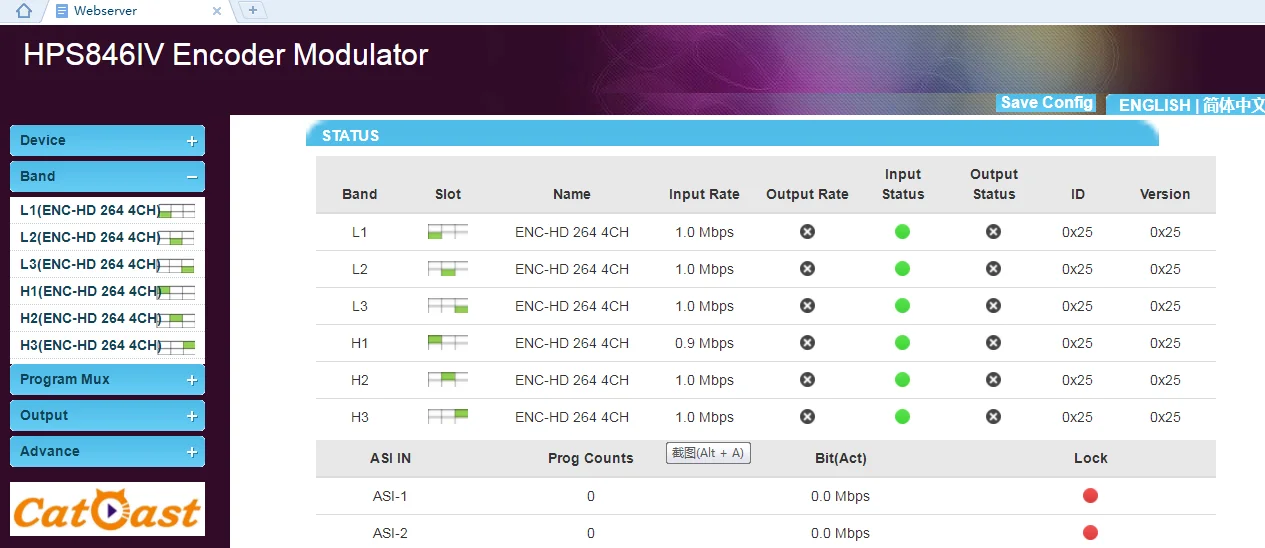
Task: Open H2(ENC-HD 264 4CH) band entry
Action: (x=90, y=318)
